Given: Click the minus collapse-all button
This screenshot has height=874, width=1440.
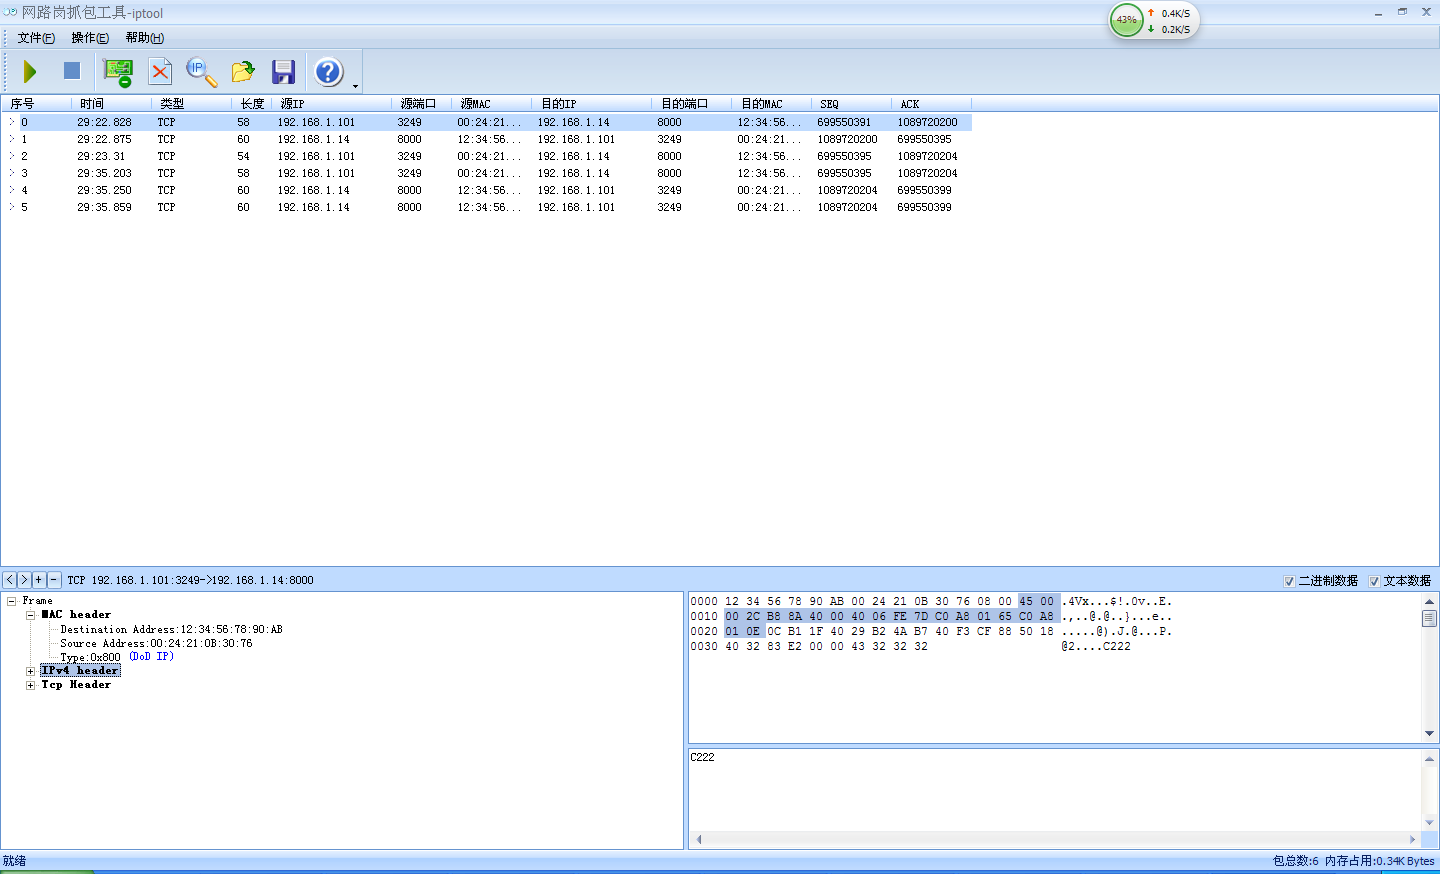Looking at the screenshot, I should (x=54, y=580).
